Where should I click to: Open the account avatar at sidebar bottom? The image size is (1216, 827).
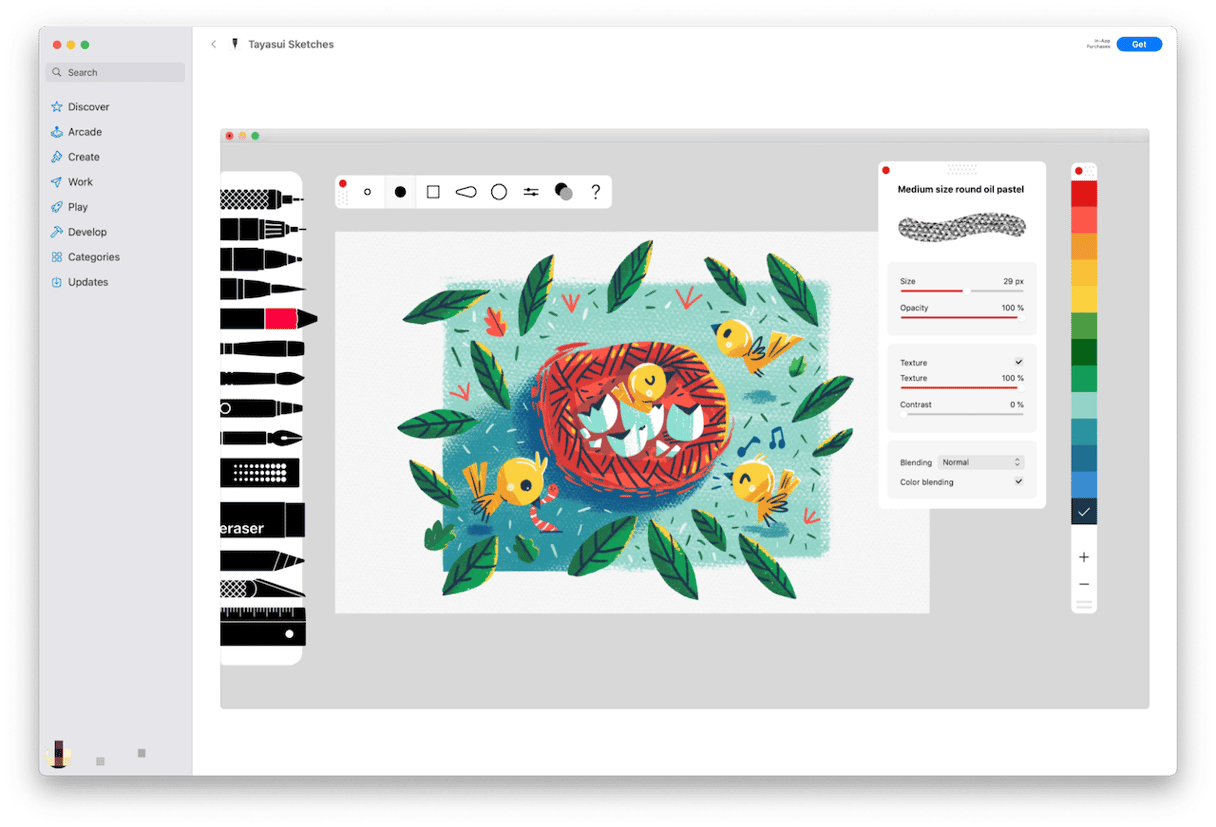(59, 754)
